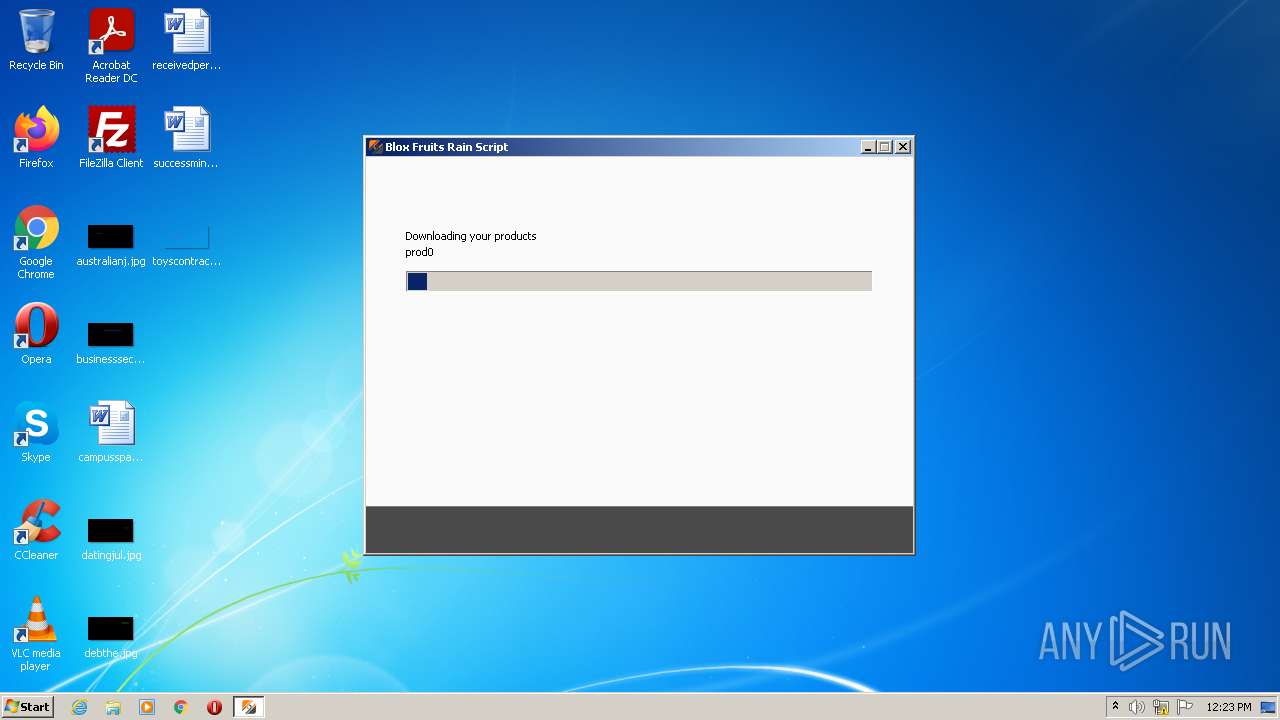Click the 'prod0' label

click(419, 252)
